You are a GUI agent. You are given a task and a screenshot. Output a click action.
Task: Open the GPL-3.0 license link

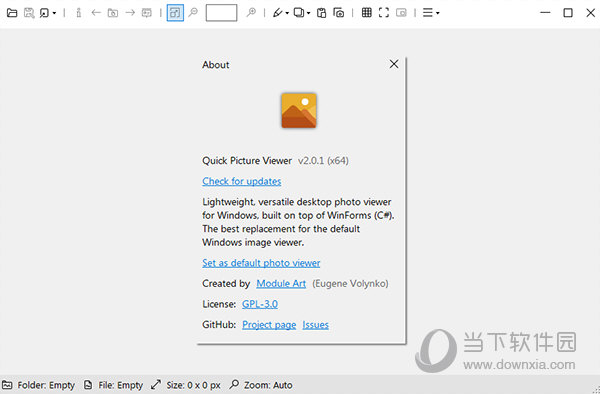(x=260, y=304)
